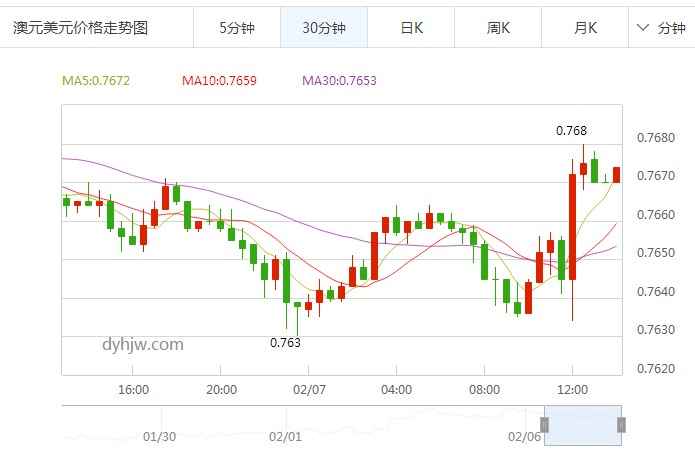The width and height of the screenshot is (695, 450).
Task: Click the 0.768 high price marker
Action: coord(571,131)
